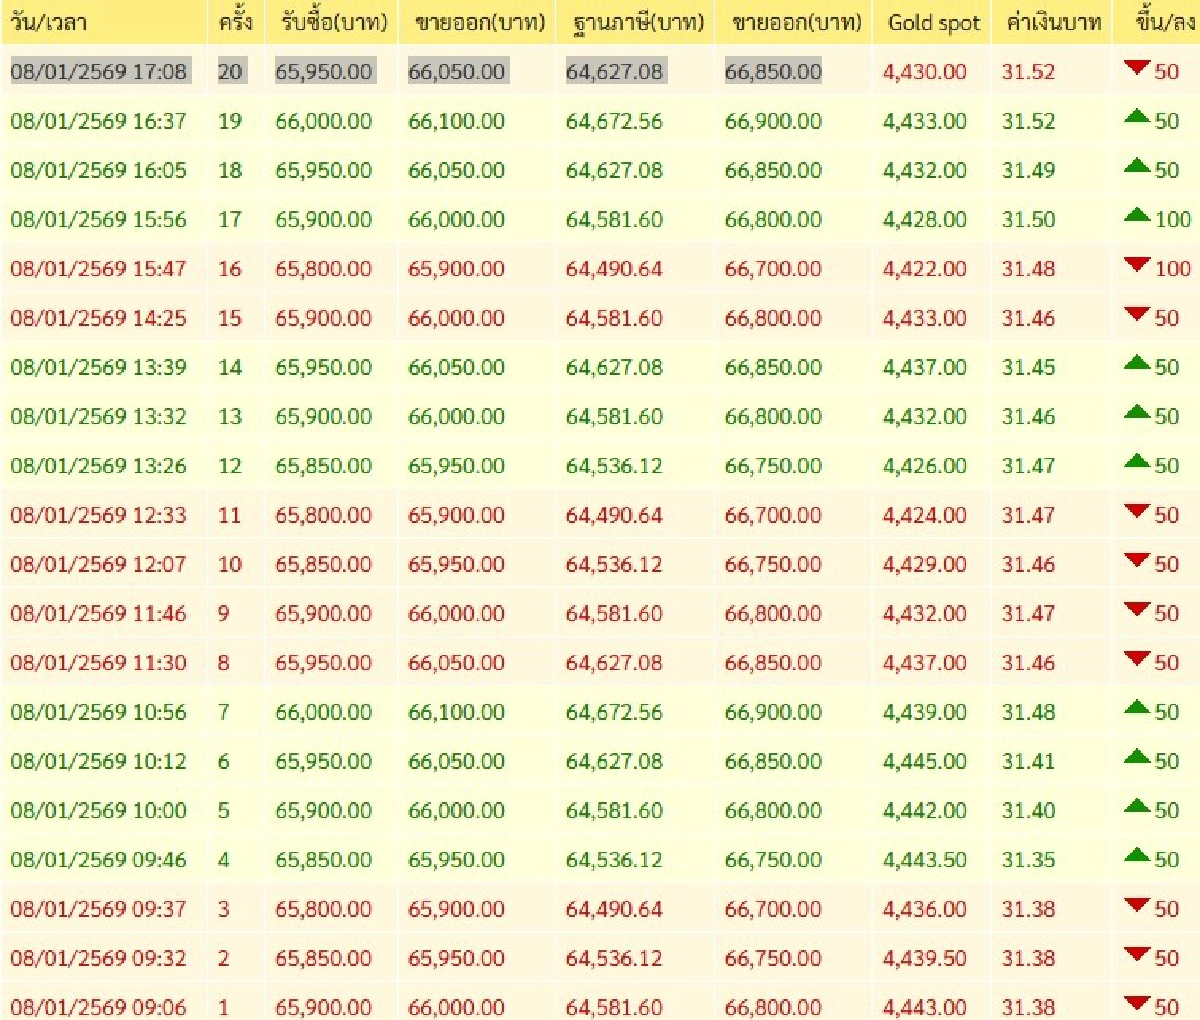Click the green up arrow in the 13:39 row
This screenshot has height=1020, width=1200.
pos(1136,363)
